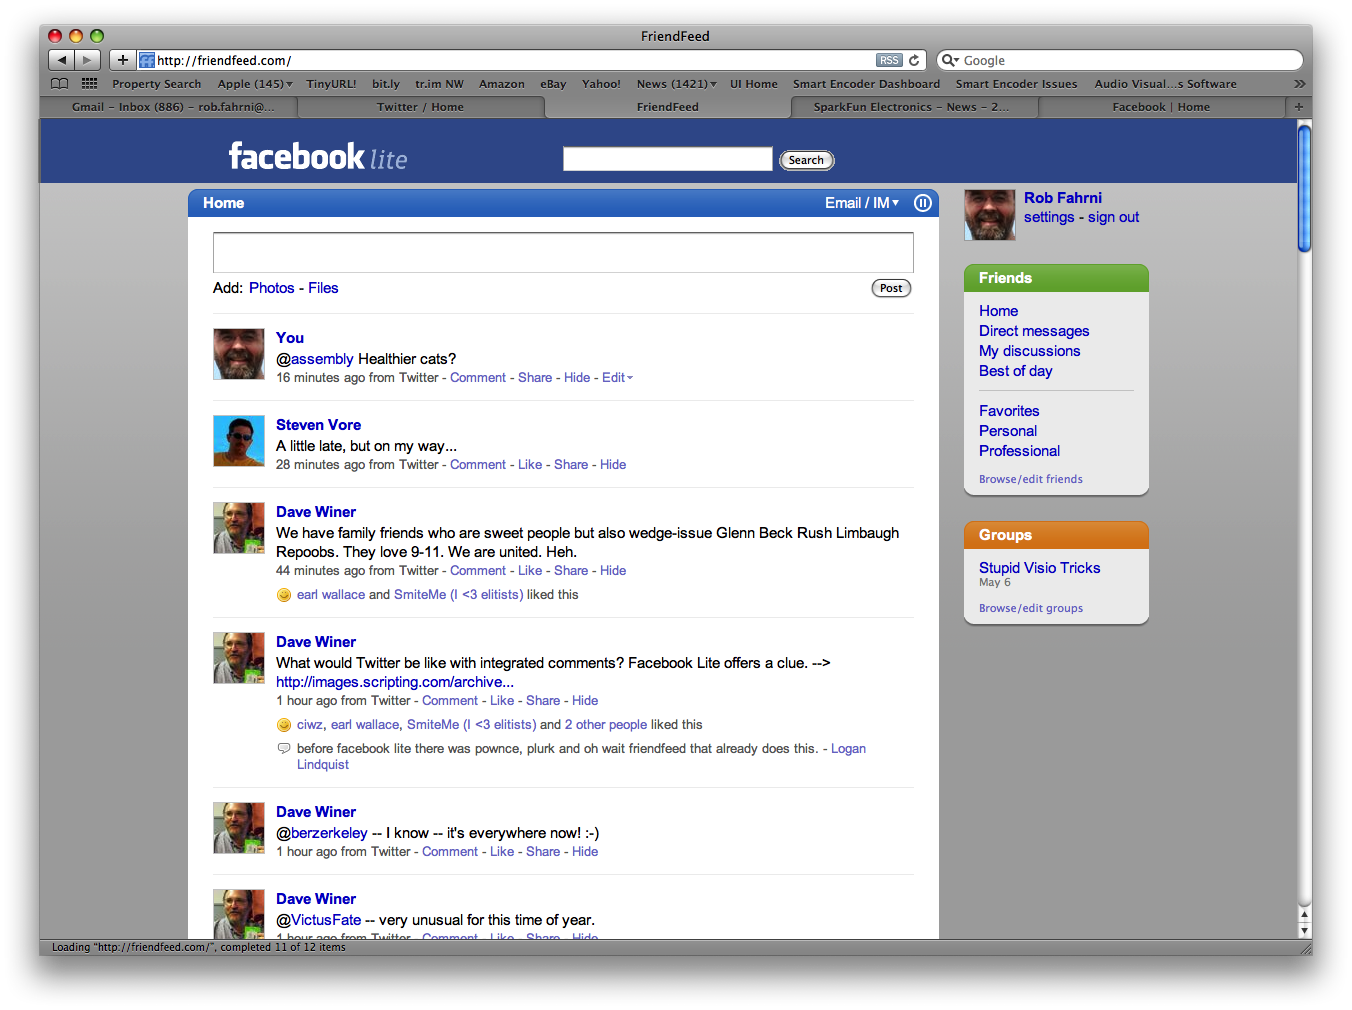Screen dimensions: 1352x1010
Task: Open Logan Lindquist's profile link
Action: tap(581, 756)
